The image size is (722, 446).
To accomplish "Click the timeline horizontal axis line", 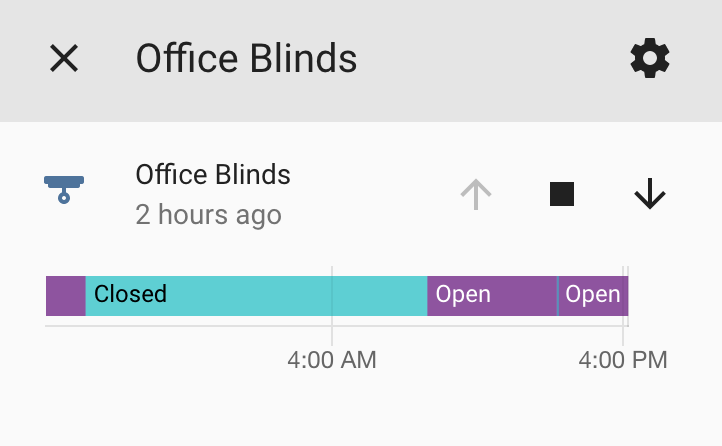I will tap(337, 326).
